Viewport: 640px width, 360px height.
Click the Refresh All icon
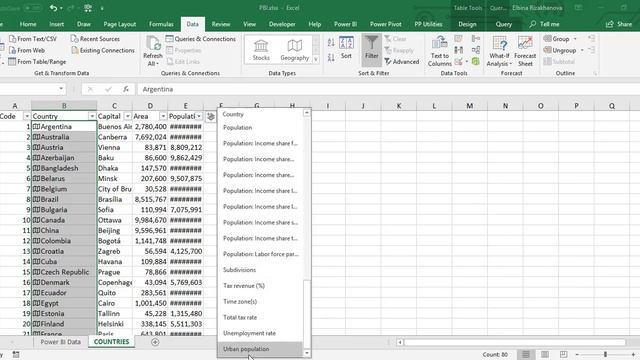coord(153,44)
